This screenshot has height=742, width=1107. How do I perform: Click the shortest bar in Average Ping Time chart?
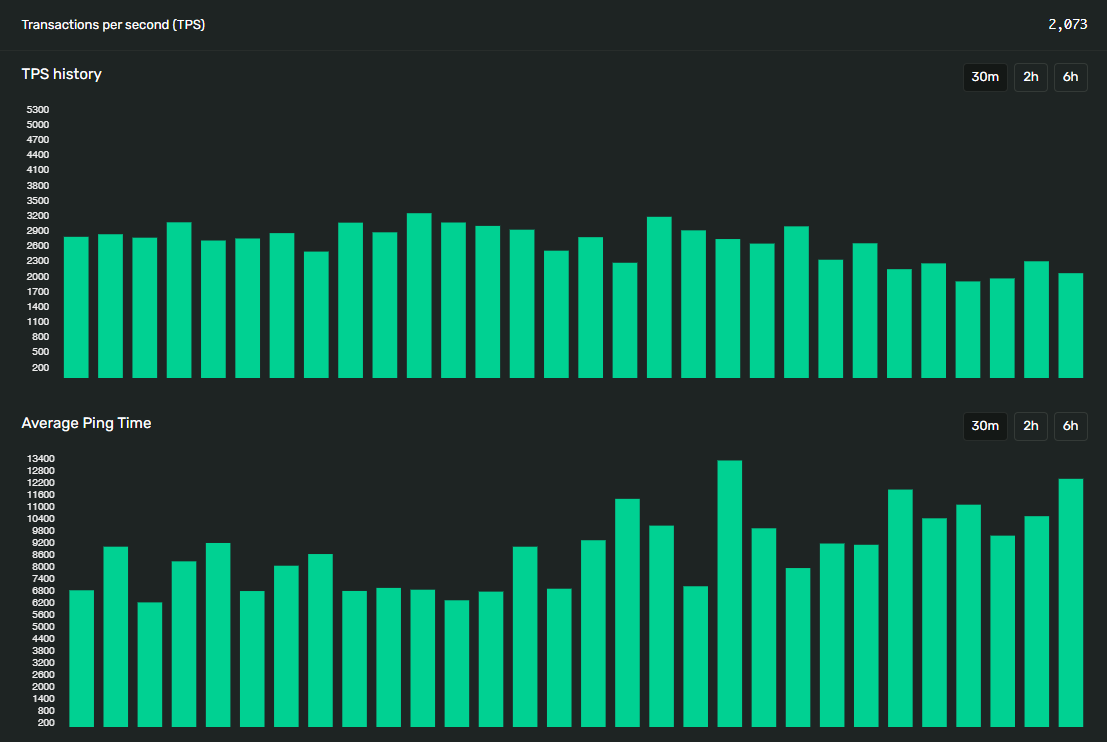coord(150,664)
